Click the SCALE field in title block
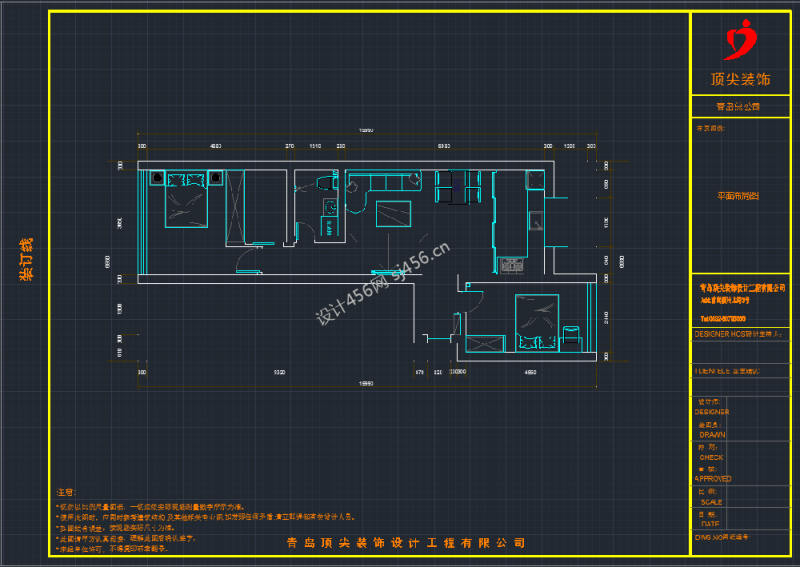800x567 pixels. [711, 502]
